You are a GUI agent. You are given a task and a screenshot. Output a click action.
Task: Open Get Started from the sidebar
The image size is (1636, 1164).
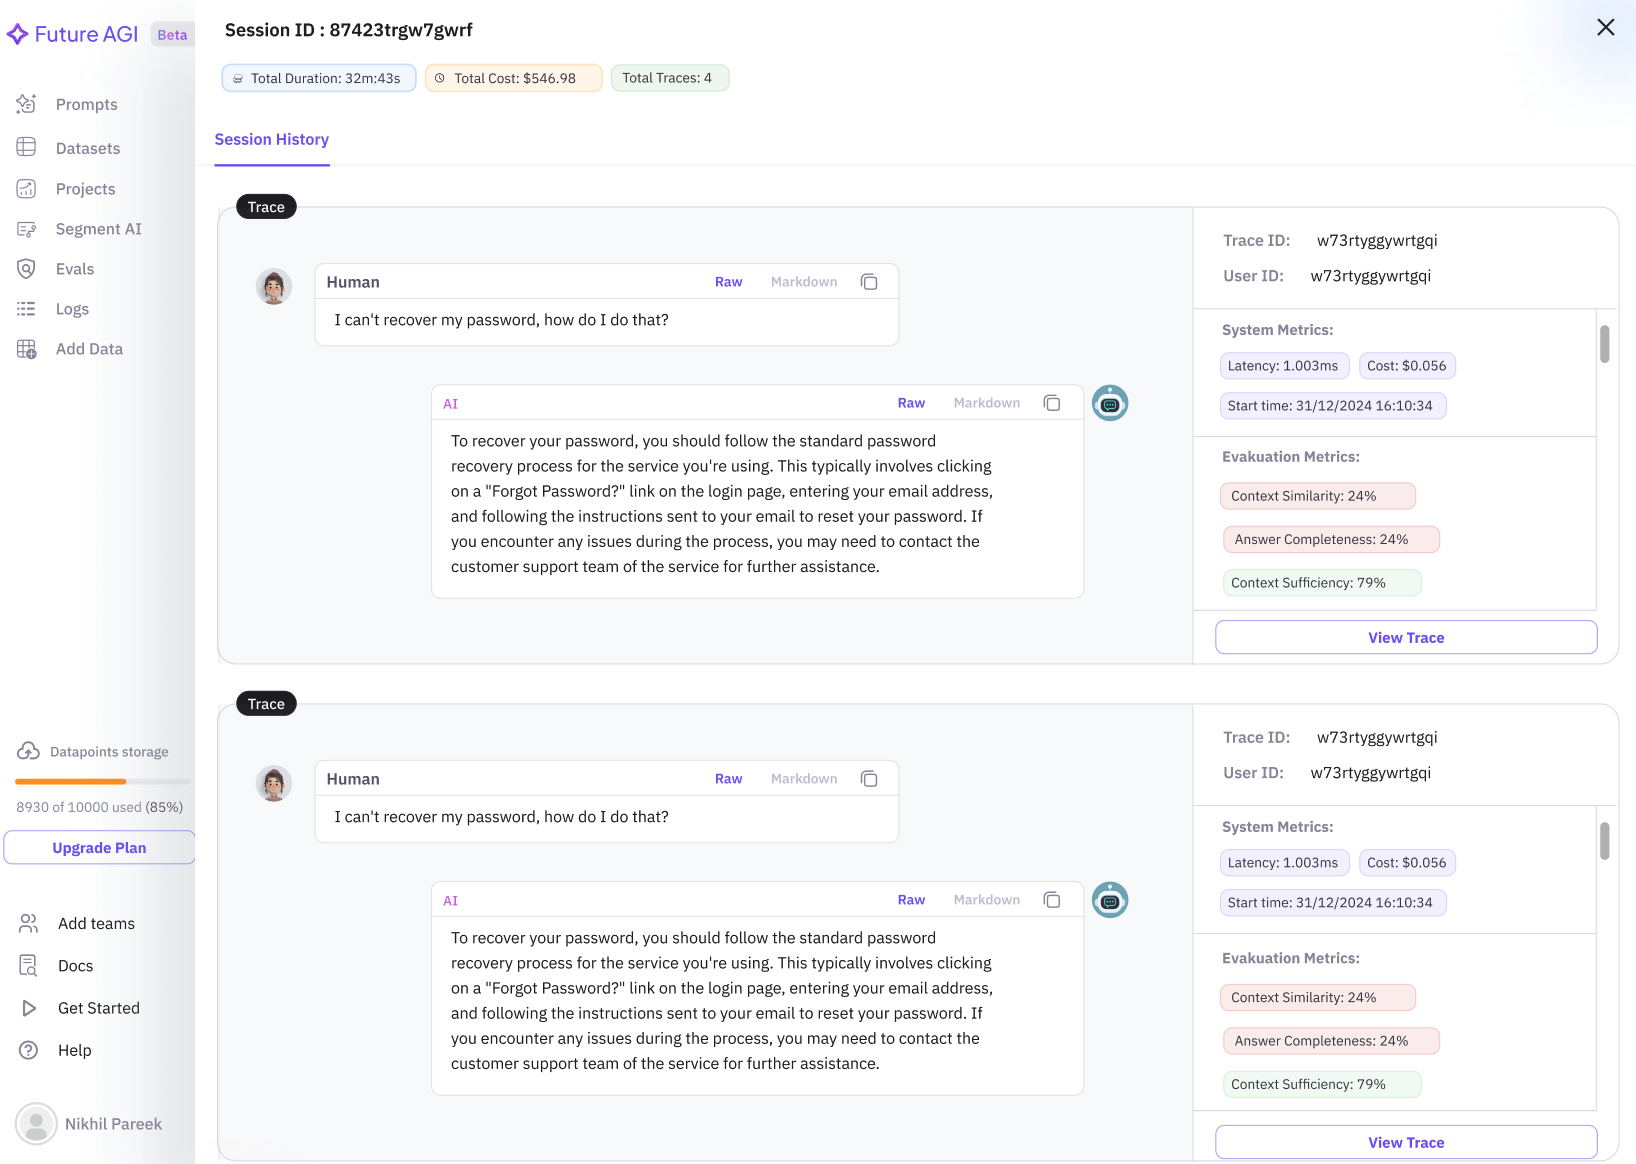pyautogui.click(x=98, y=1008)
